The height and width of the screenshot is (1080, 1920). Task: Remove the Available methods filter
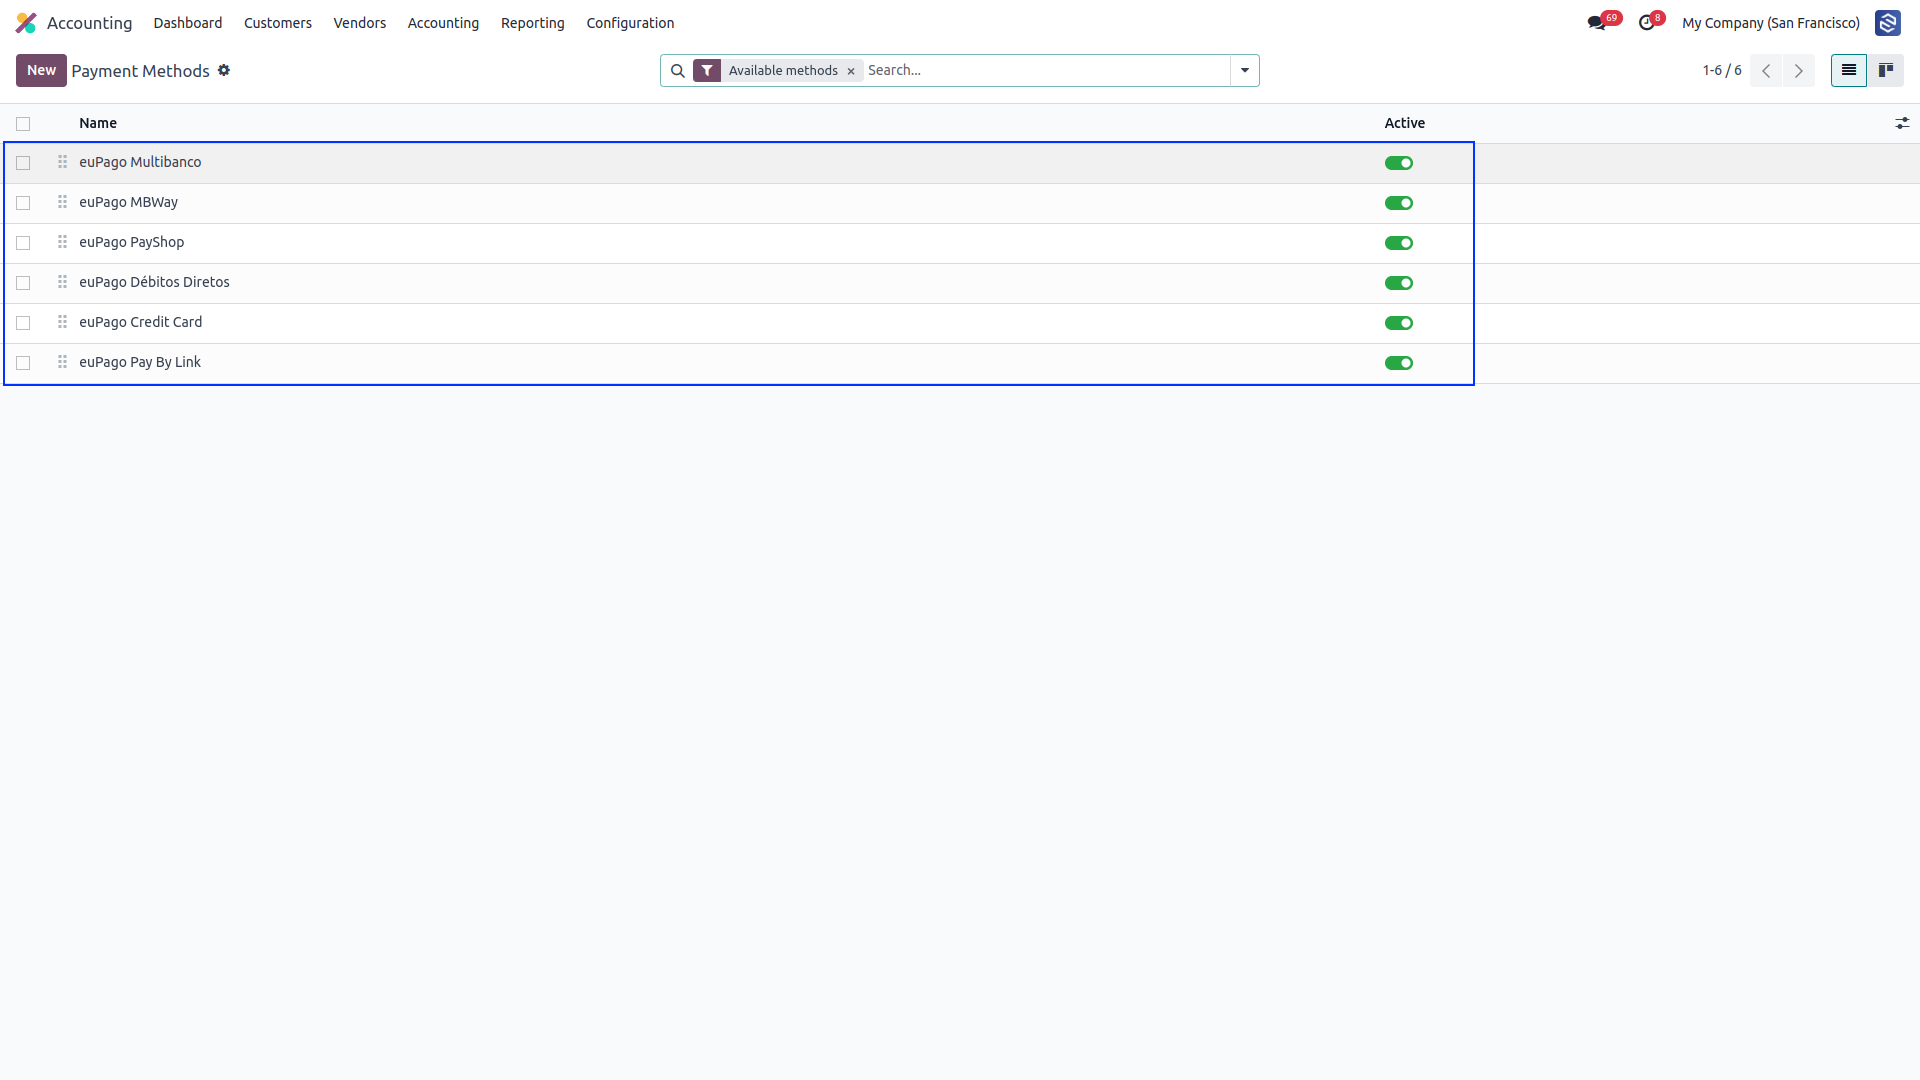tap(851, 71)
